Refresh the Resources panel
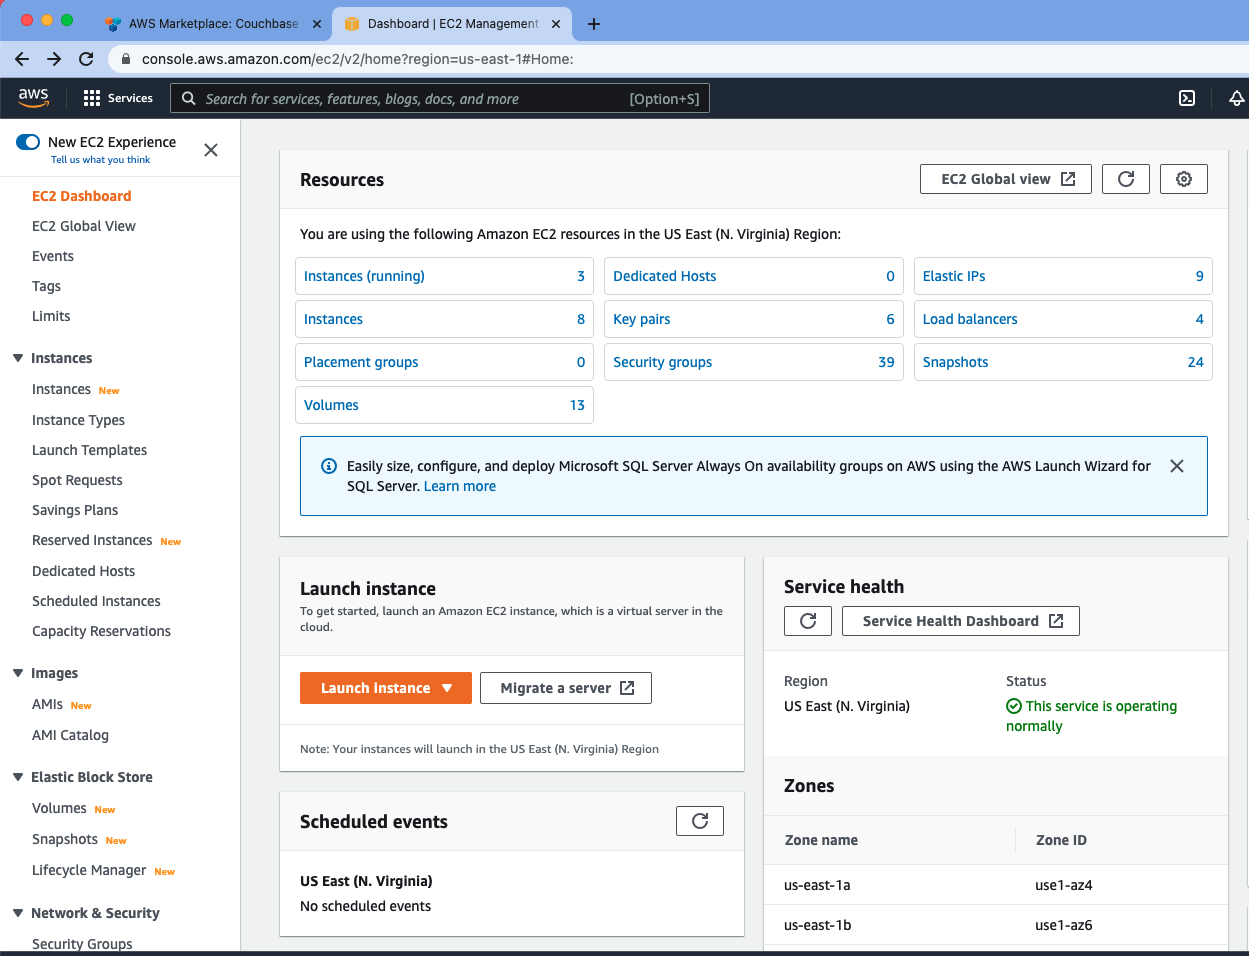This screenshot has height=956, width=1249. [x=1125, y=178]
